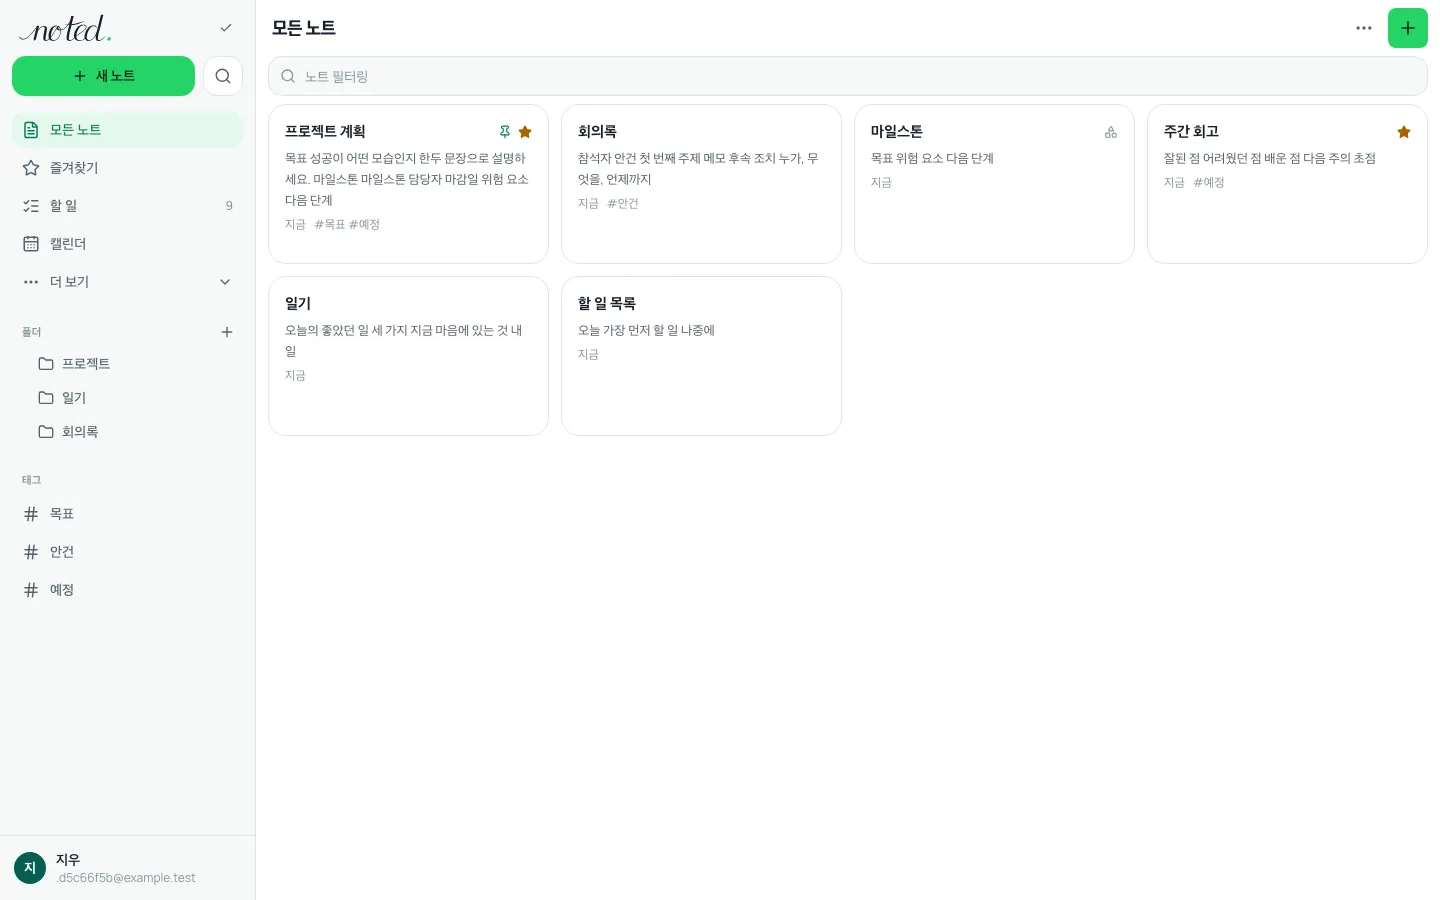
Task: Open the 주간 회고 note card
Action: click(1287, 184)
